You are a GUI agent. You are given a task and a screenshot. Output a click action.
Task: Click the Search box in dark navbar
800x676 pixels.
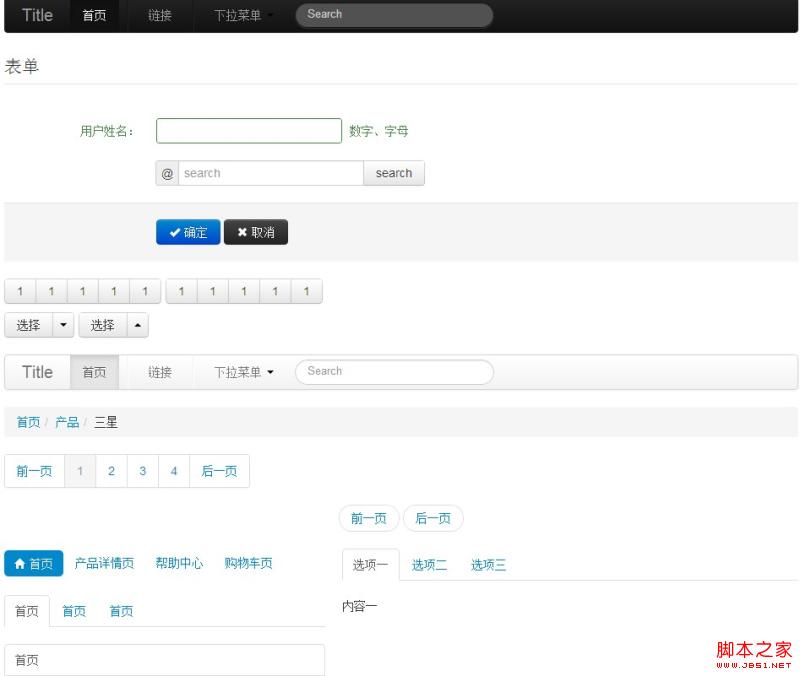pos(394,15)
